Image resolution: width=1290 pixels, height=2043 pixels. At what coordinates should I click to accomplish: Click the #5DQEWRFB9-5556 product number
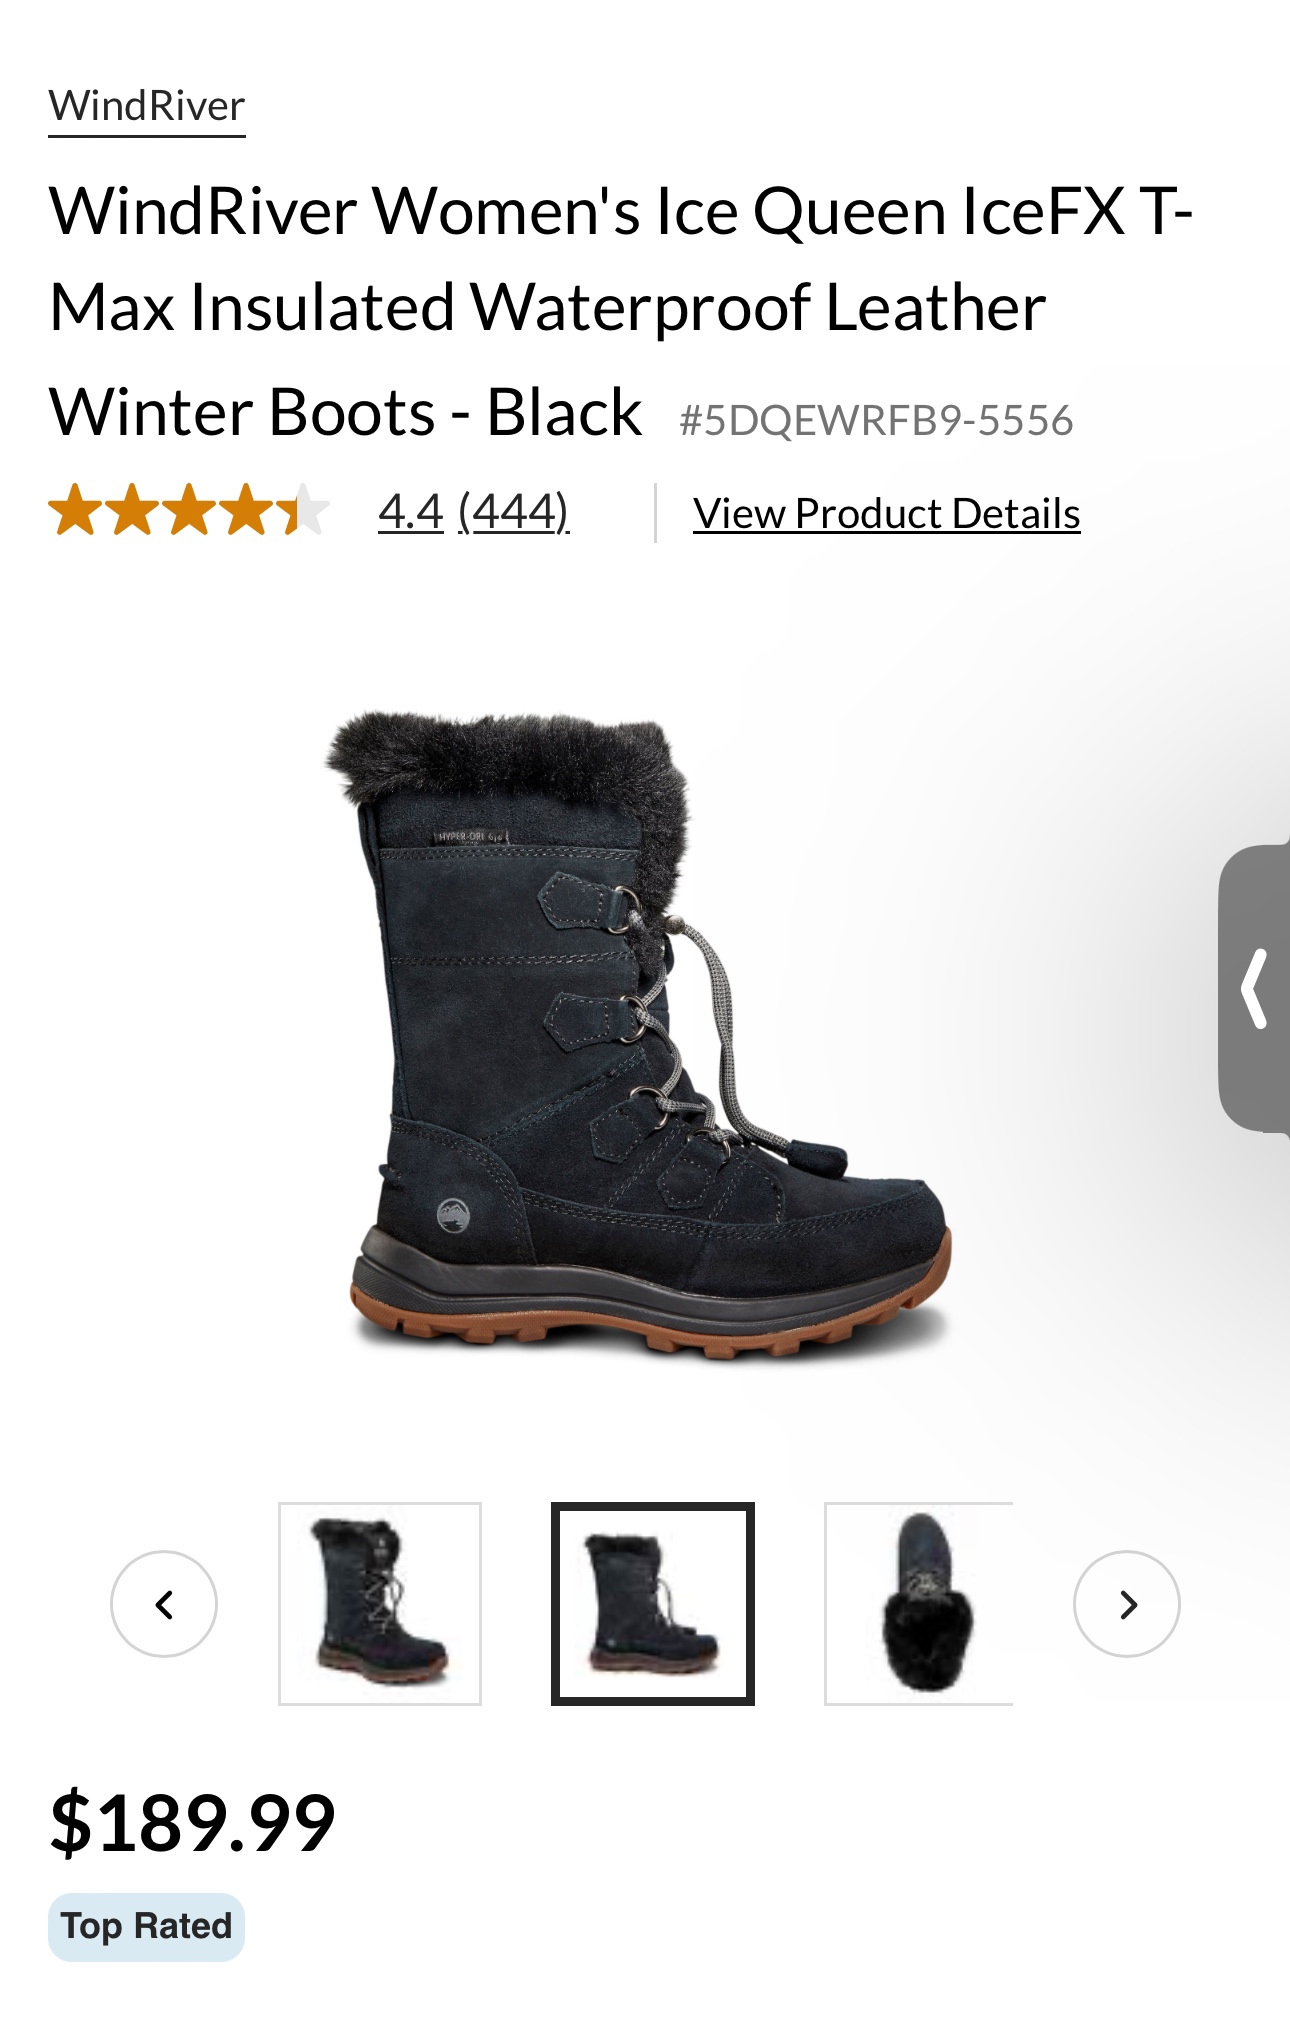coord(876,420)
